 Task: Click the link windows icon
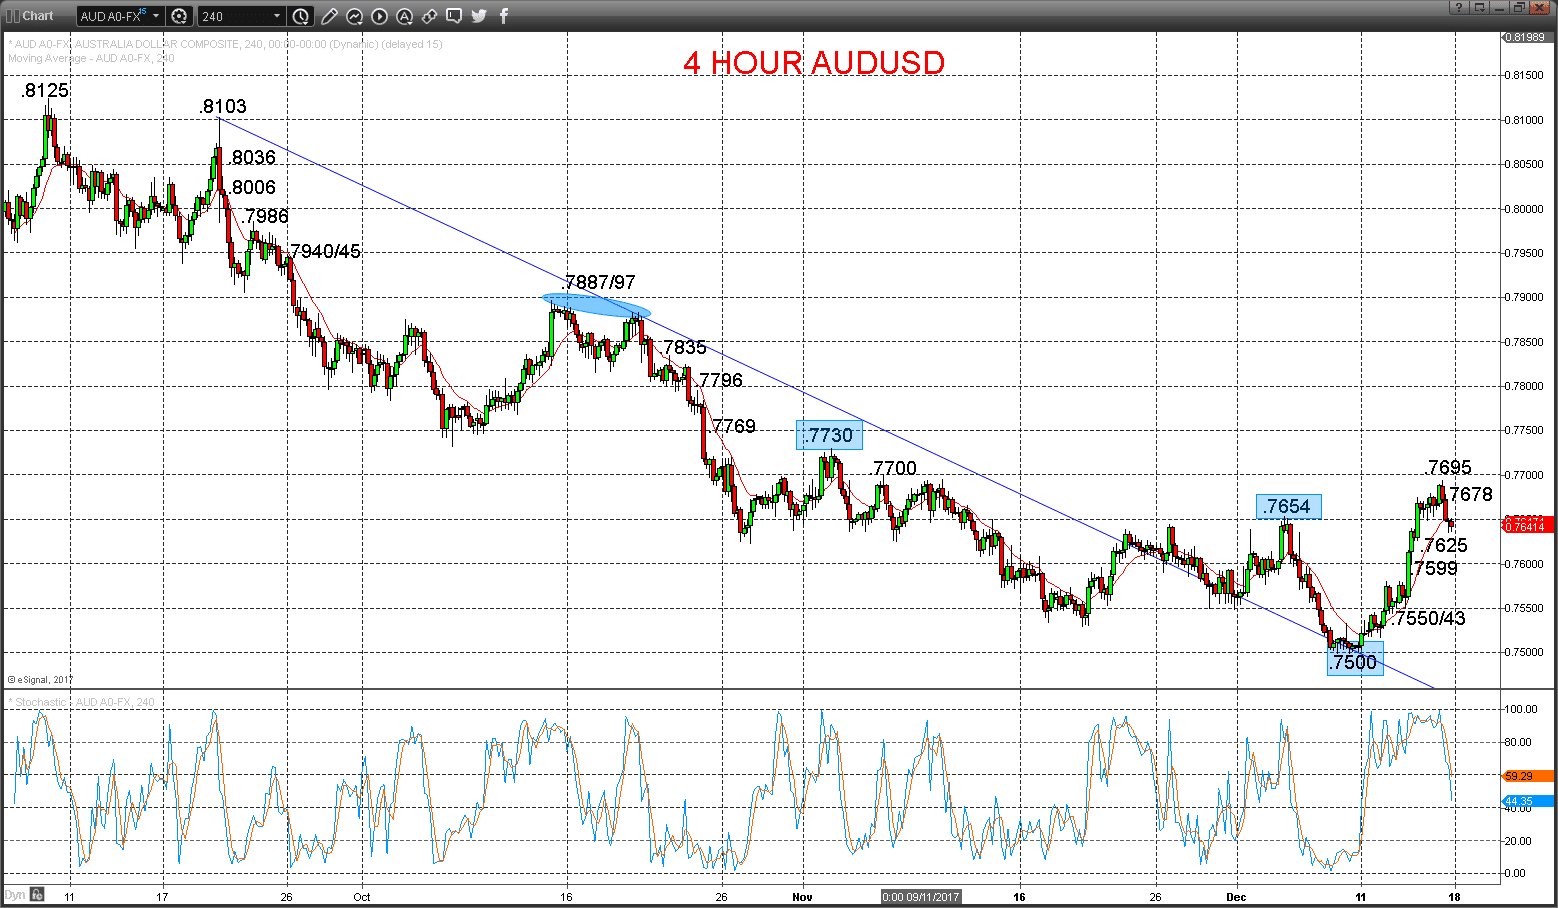click(429, 16)
